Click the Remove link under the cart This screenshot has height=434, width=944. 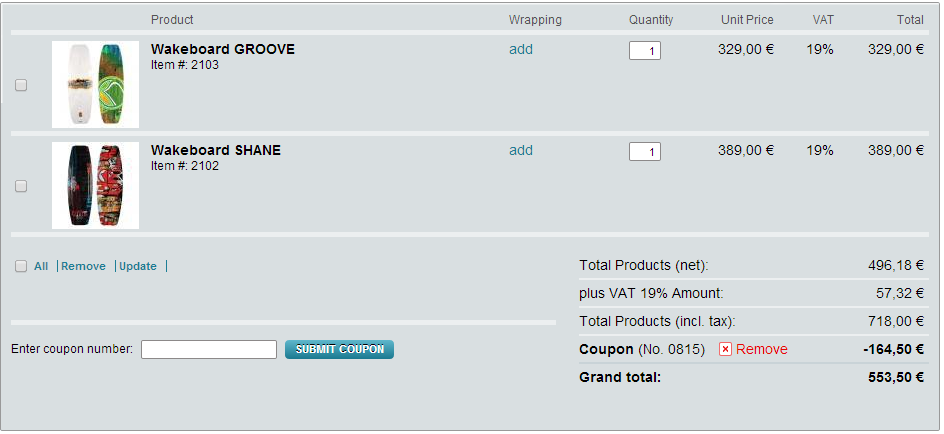coord(83,266)
